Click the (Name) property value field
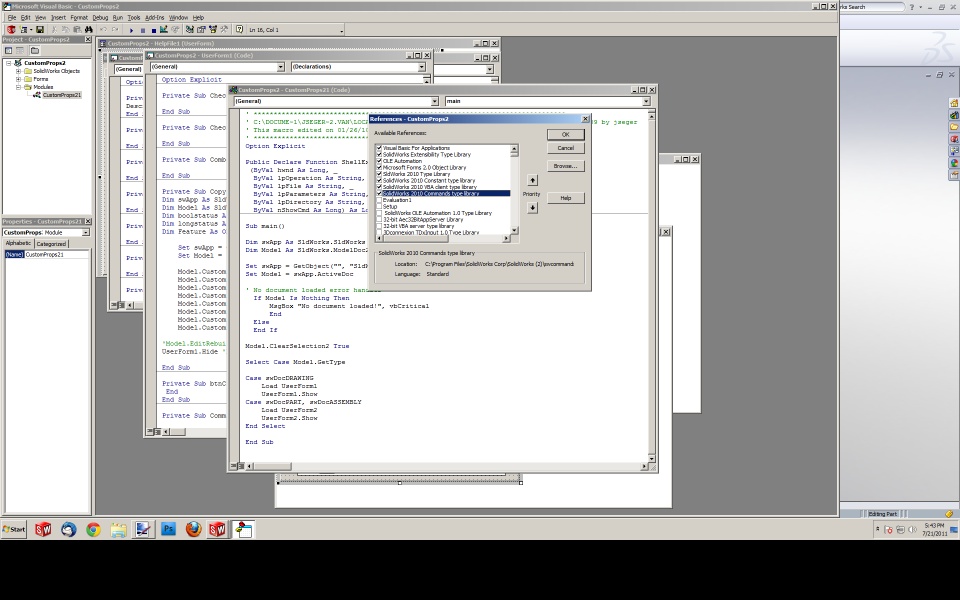This screenshot has height=600, width=960. (x=57, y=255)
